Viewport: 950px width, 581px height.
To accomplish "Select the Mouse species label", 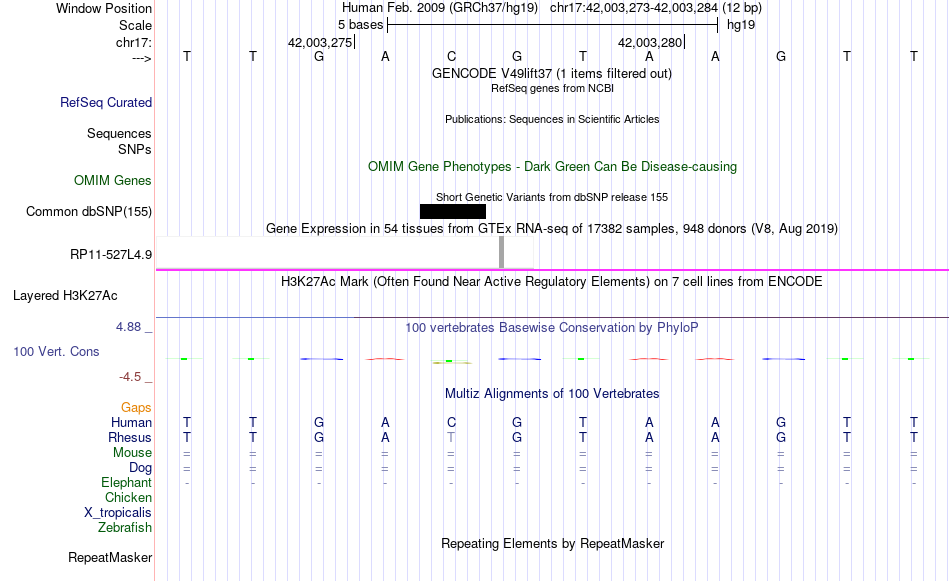I will click(x=133, y=453).
